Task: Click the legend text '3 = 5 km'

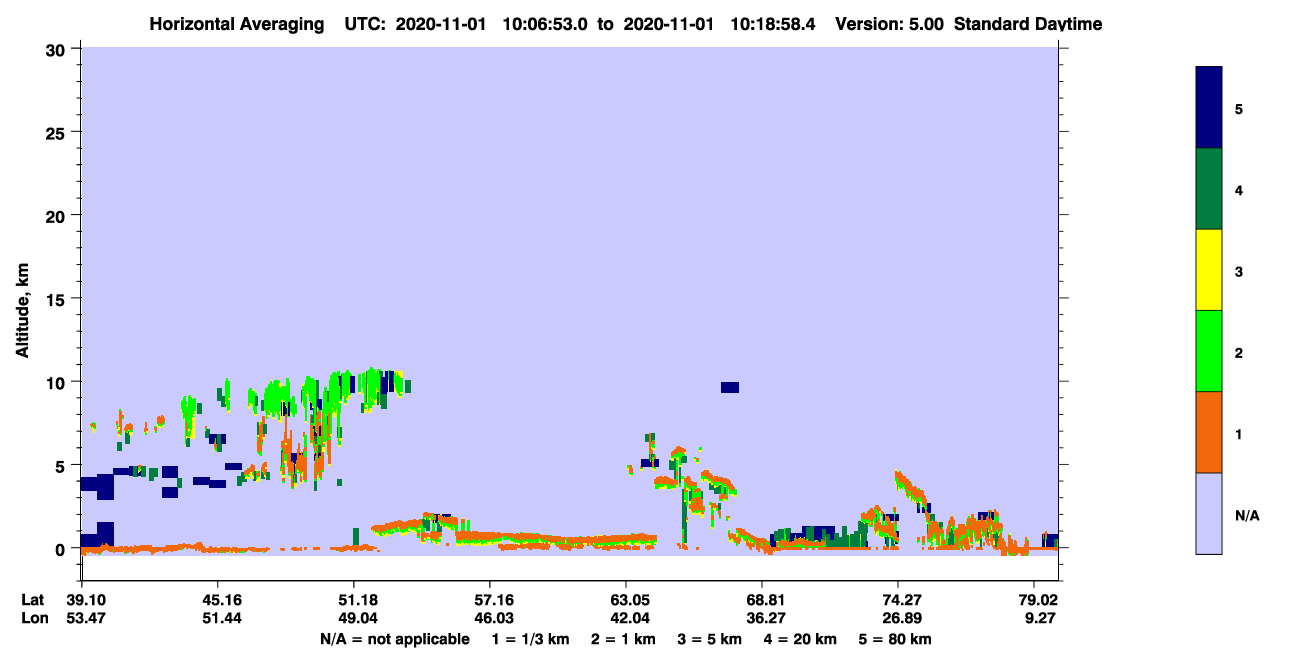Action: coord(710,639)
